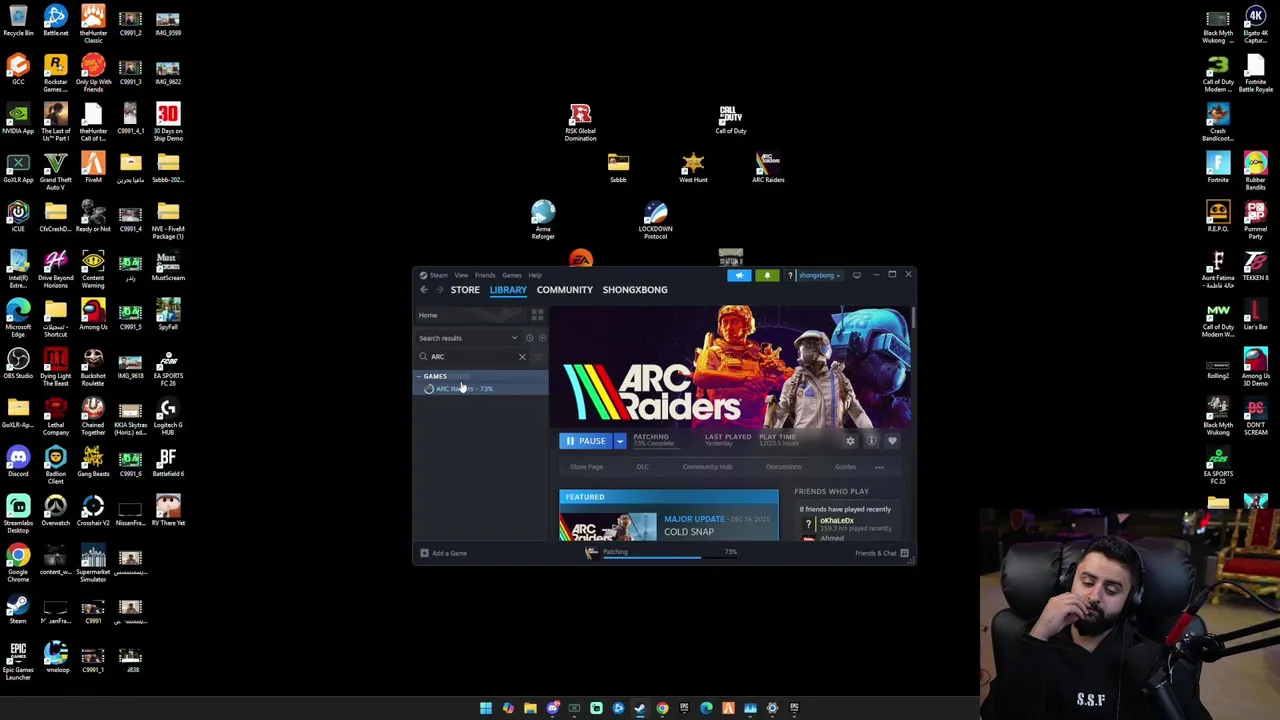Select the Battle.net desktop icon
This screenshot has height=720, width=1280.
pyautogui.click(x=56, y=22)
